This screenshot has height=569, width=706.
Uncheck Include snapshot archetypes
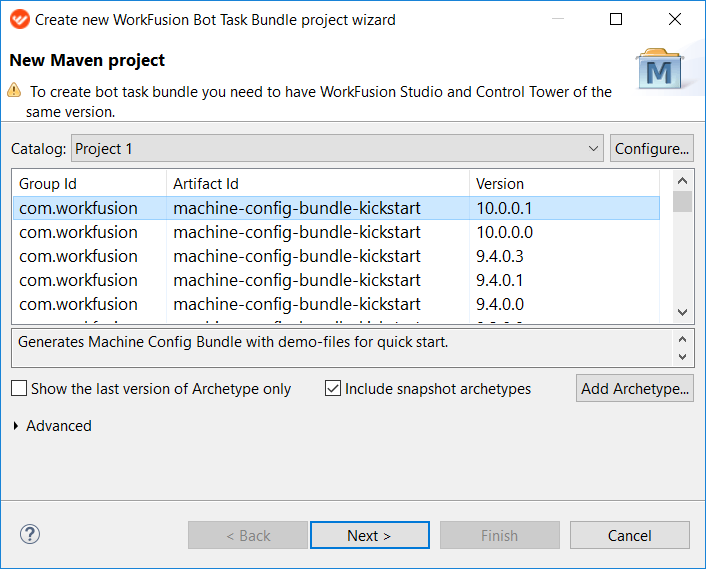(333, 388)
